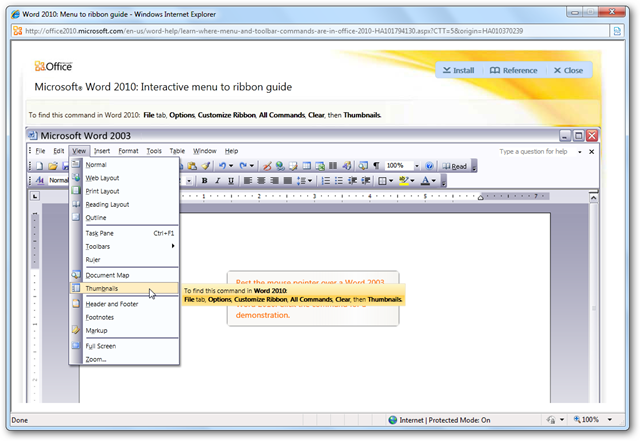Click the New Blank Document icon
This screenshot has height=441, width=640.
[40, 166]
